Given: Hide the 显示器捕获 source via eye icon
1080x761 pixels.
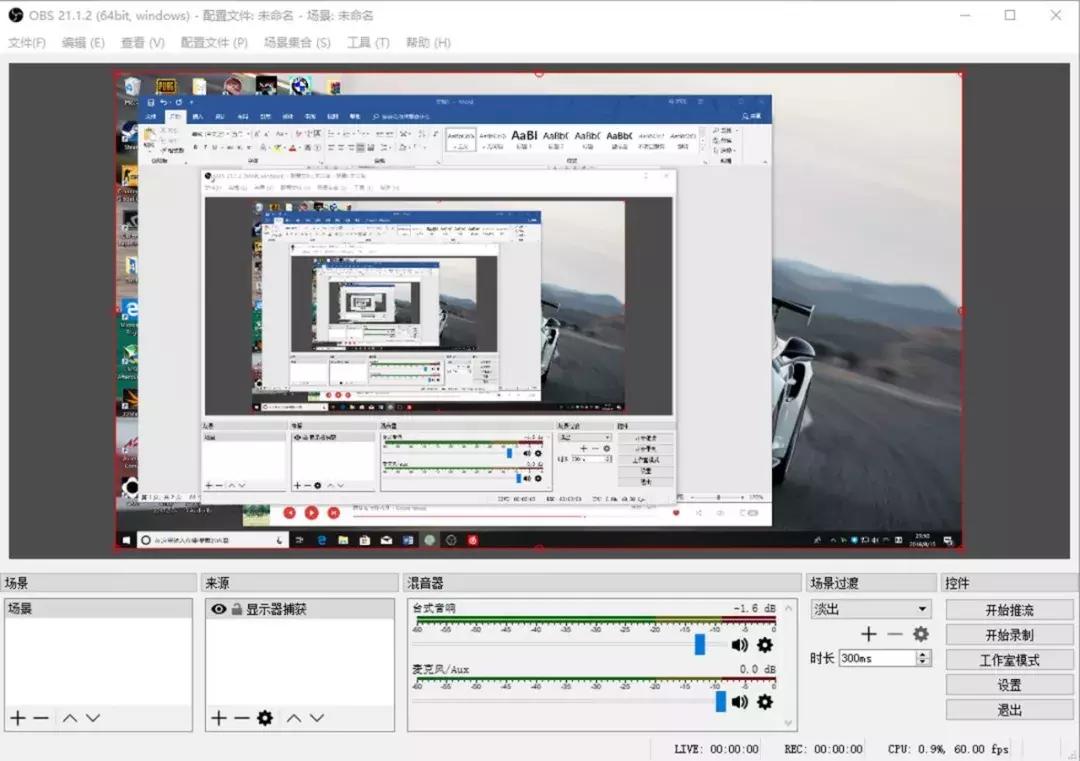Looking at the screenshot, I should [x=217, y=608].
